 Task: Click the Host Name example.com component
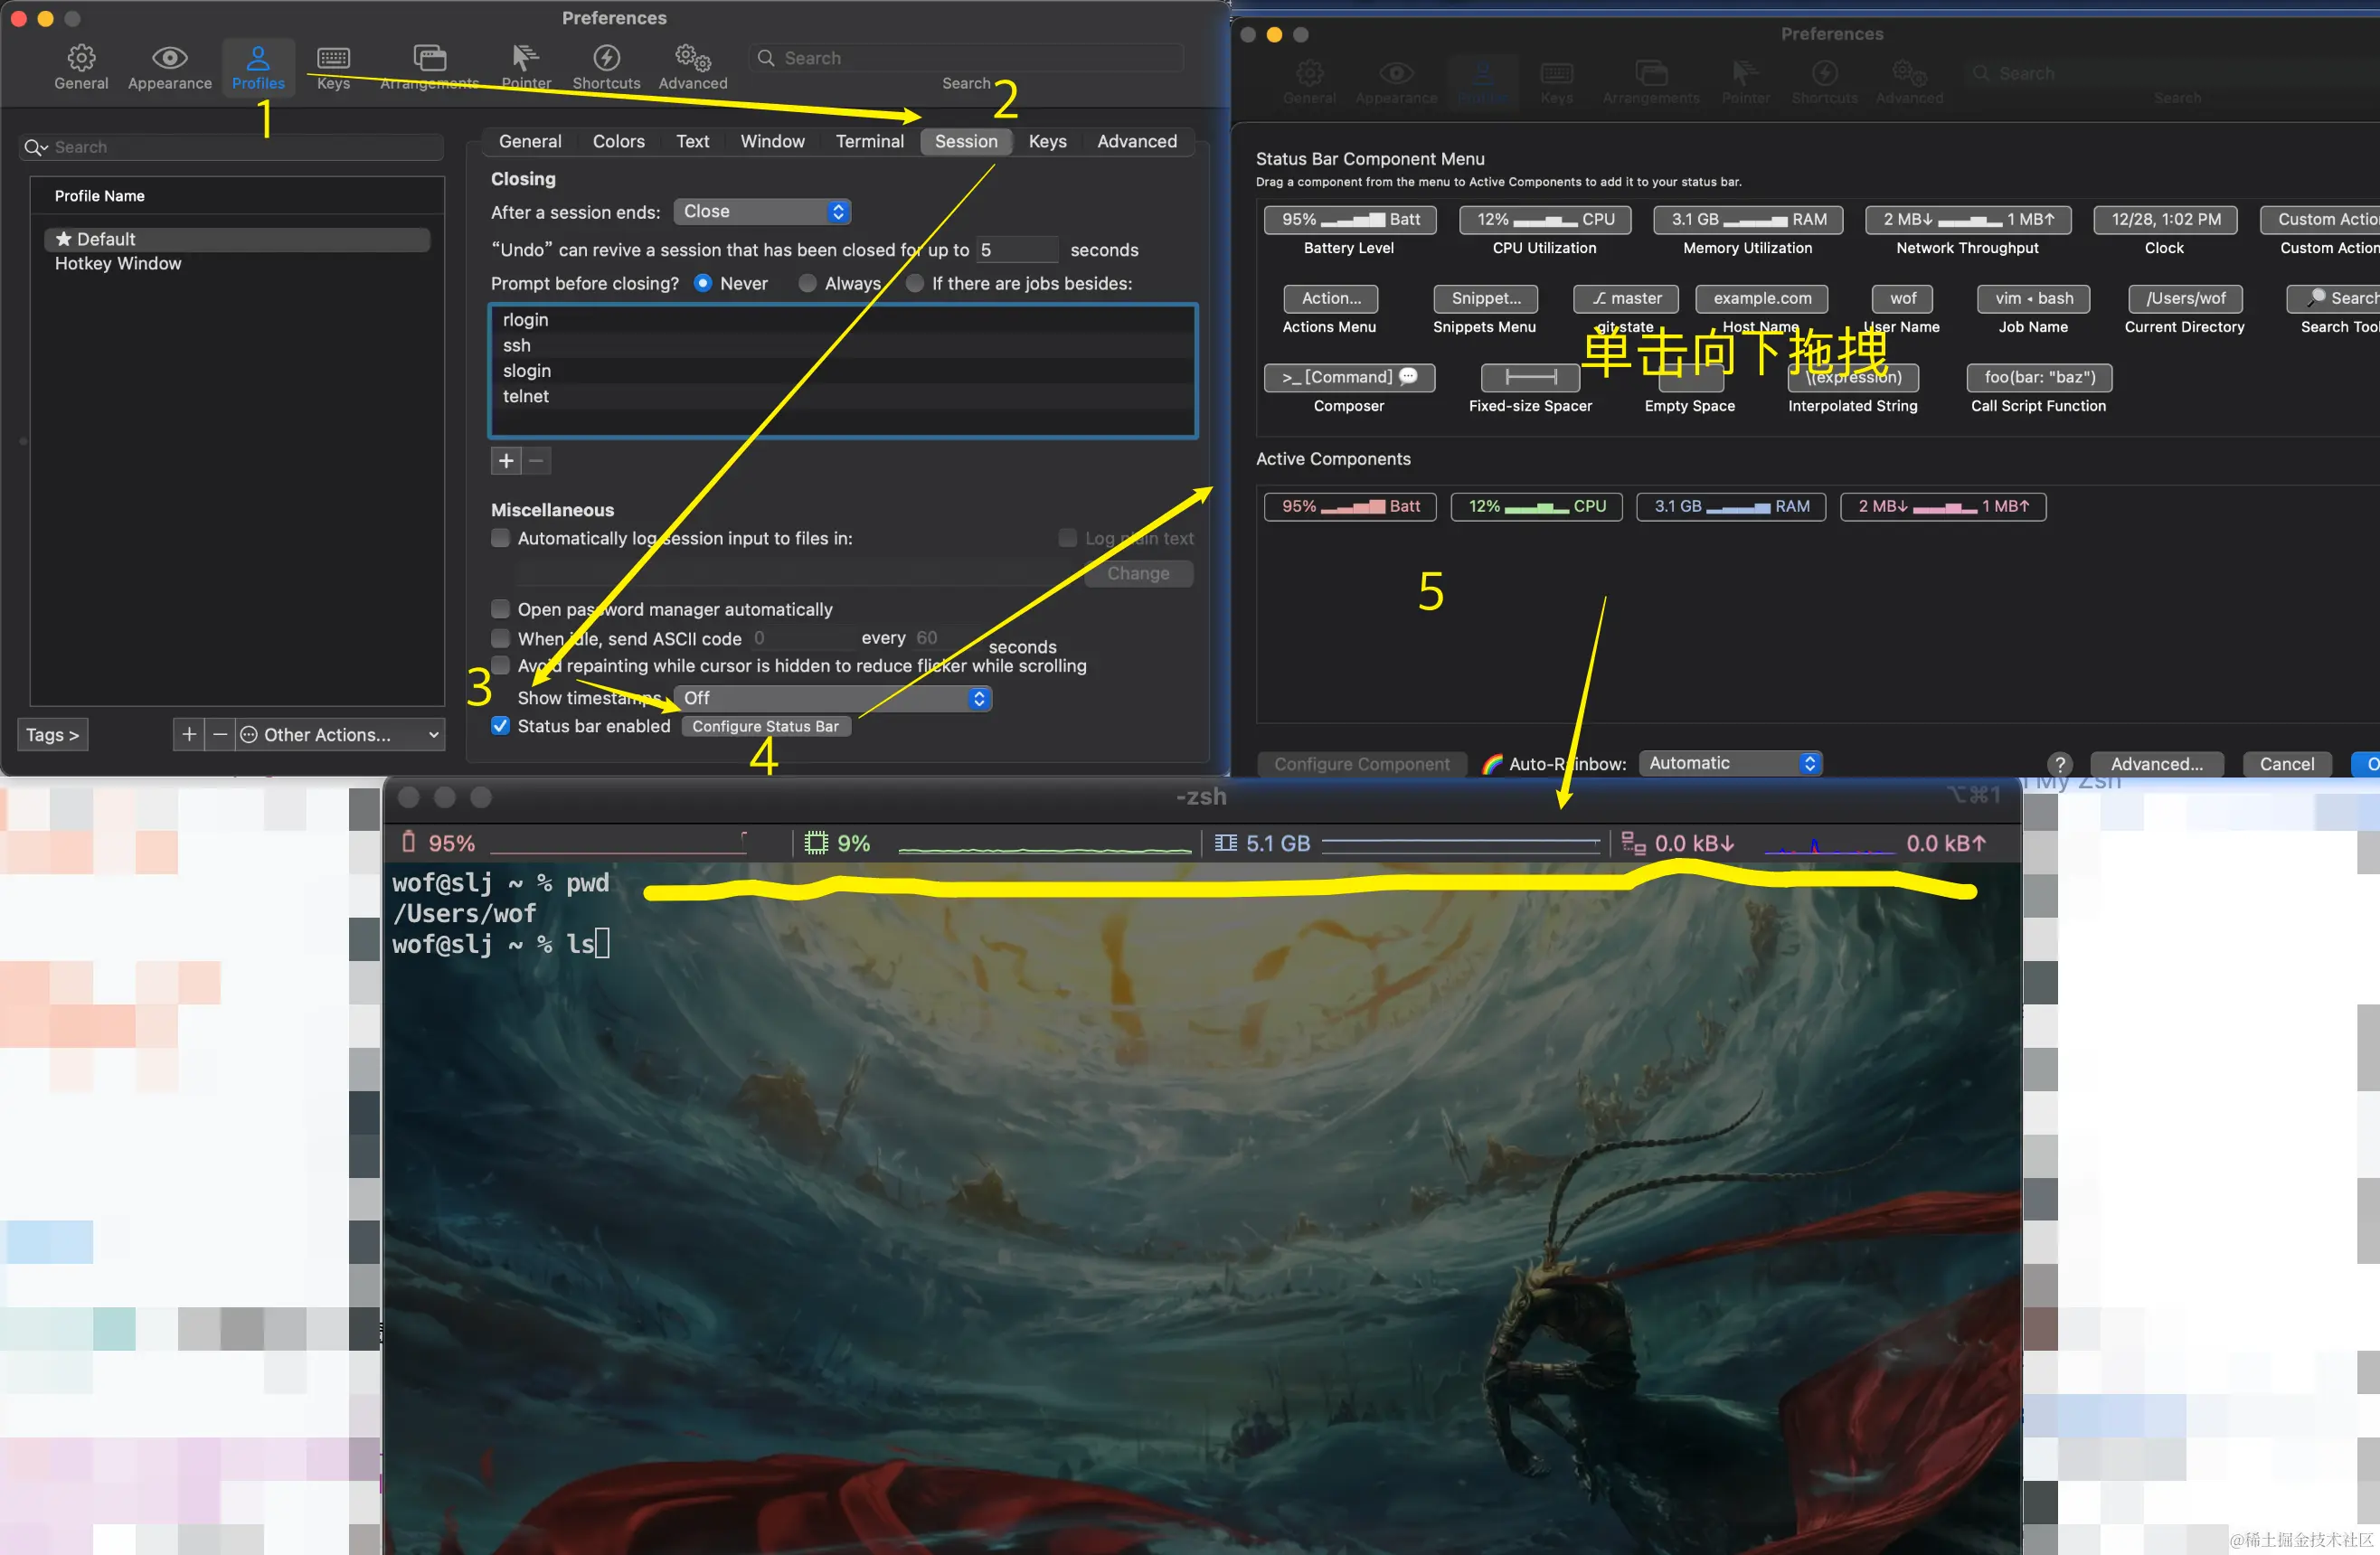click(x=1761, y=299)
